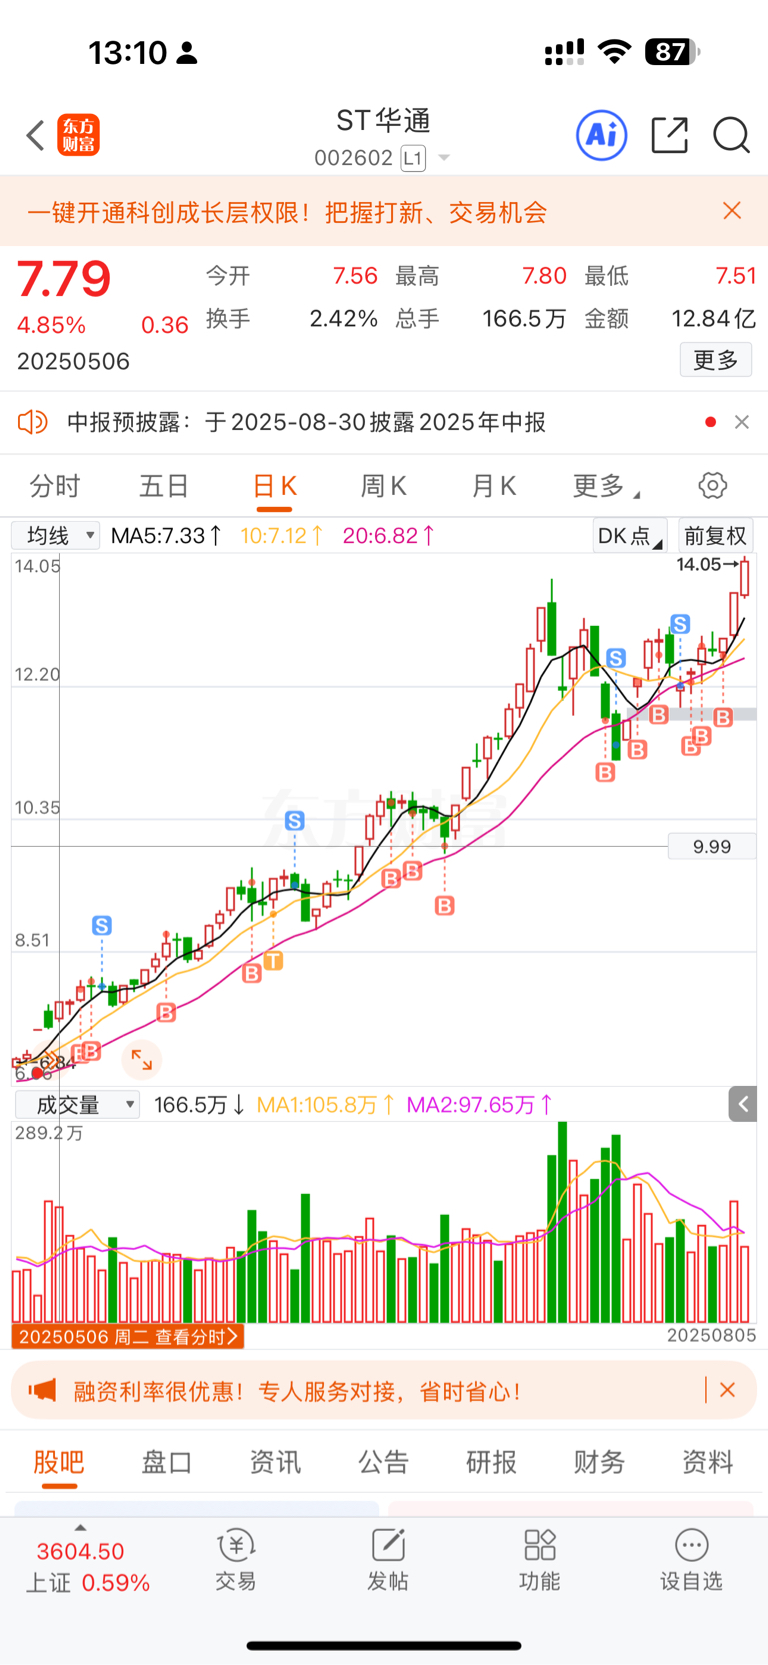Image resolution: width=768 pixels, height=1665 pixels.
Task: Switch to 资料 tab
Action: [708, 1462]
